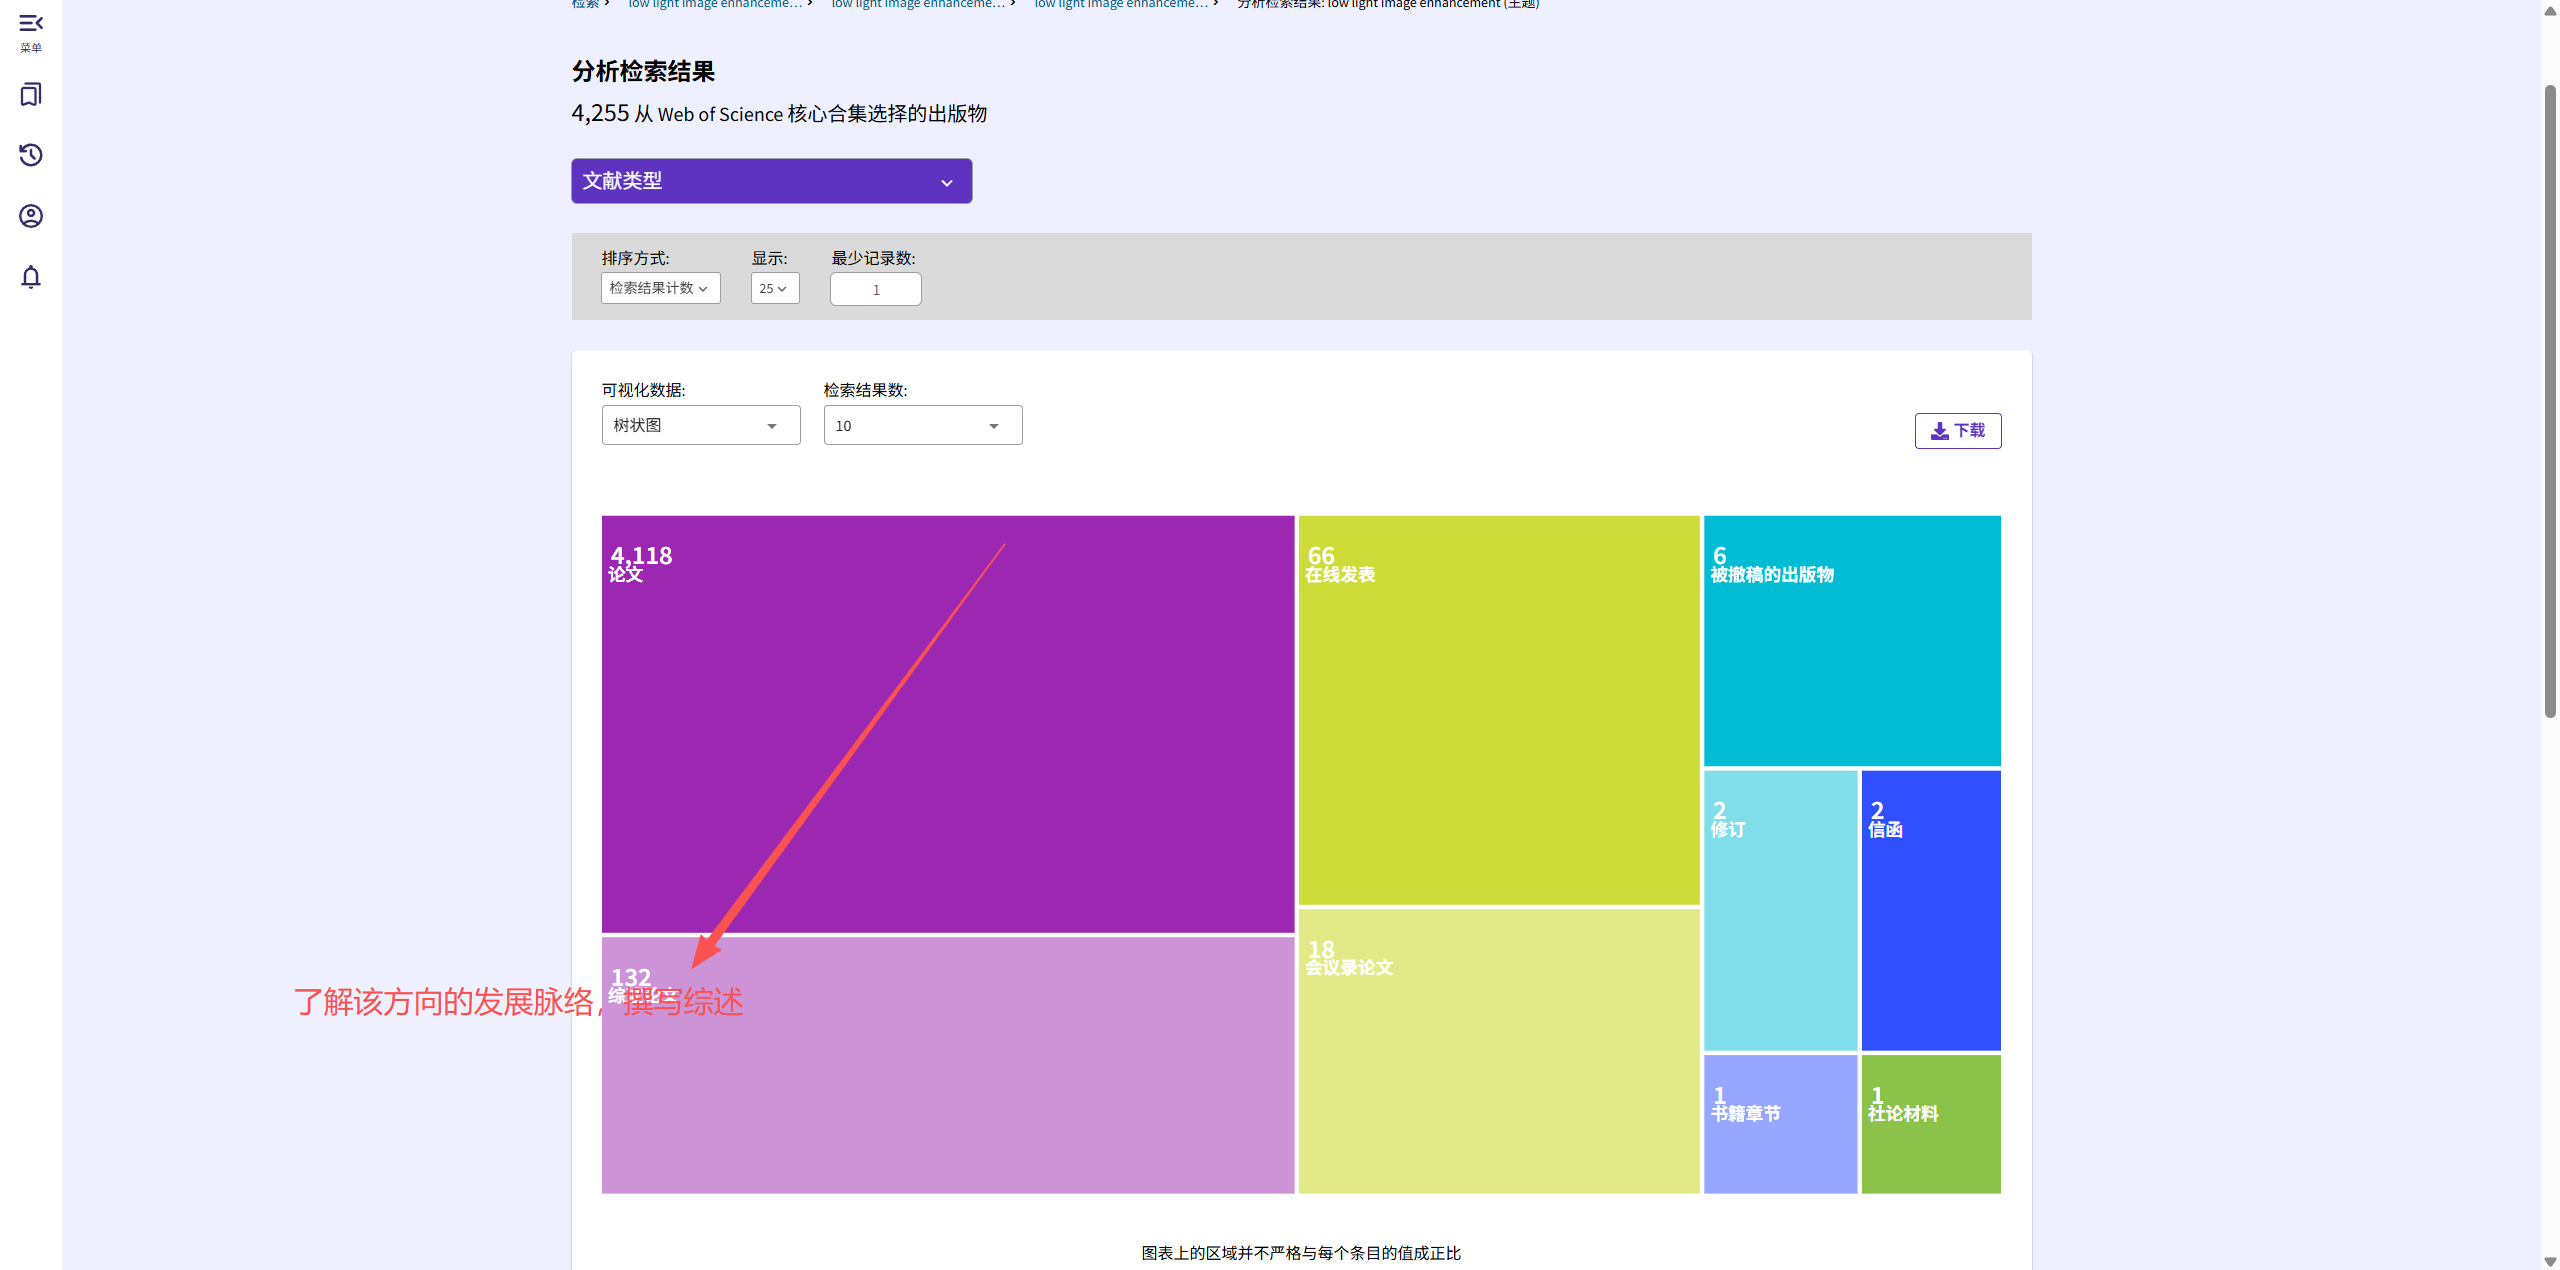The image size is (2560, 1270).
Task: Open the 显示 25 dropdown
Action: click(774, 288)
